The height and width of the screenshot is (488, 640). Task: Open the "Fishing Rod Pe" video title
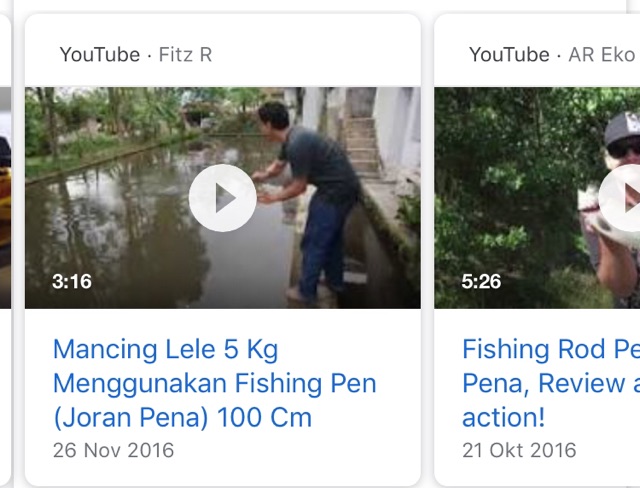click(550, 350)
